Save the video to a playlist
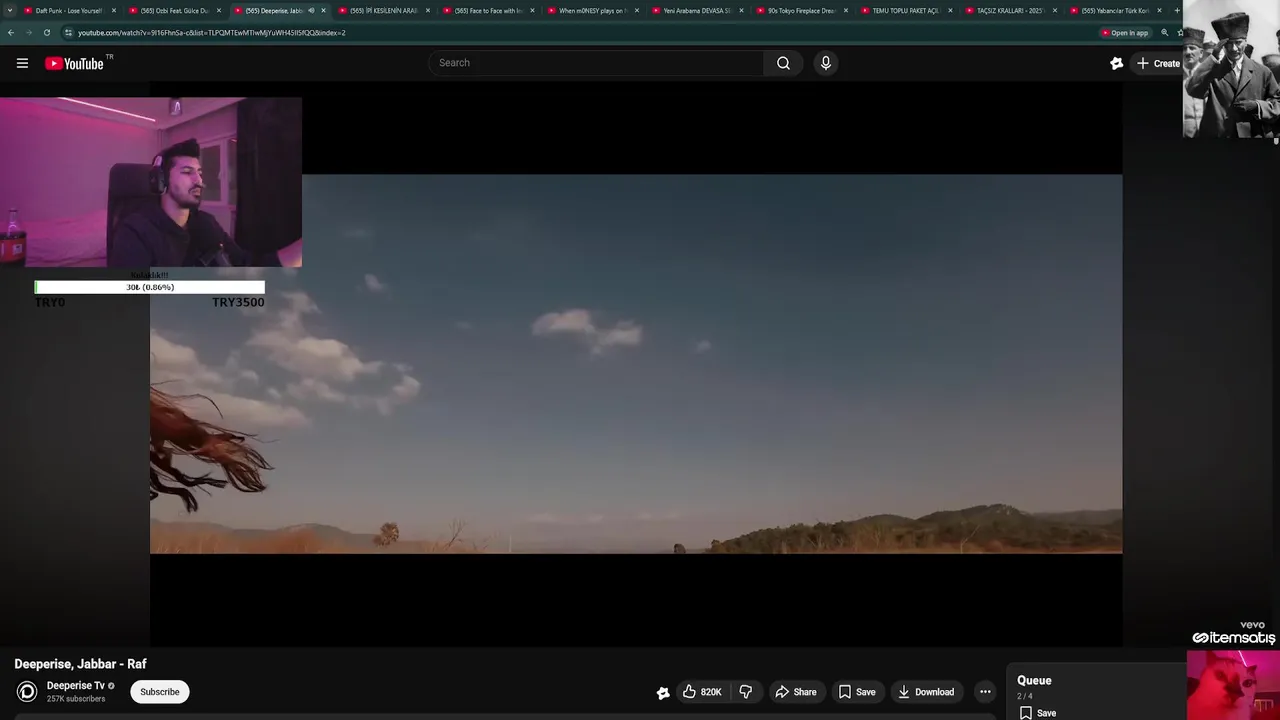Screen dimensions: 1280x720 coord(857,692)
